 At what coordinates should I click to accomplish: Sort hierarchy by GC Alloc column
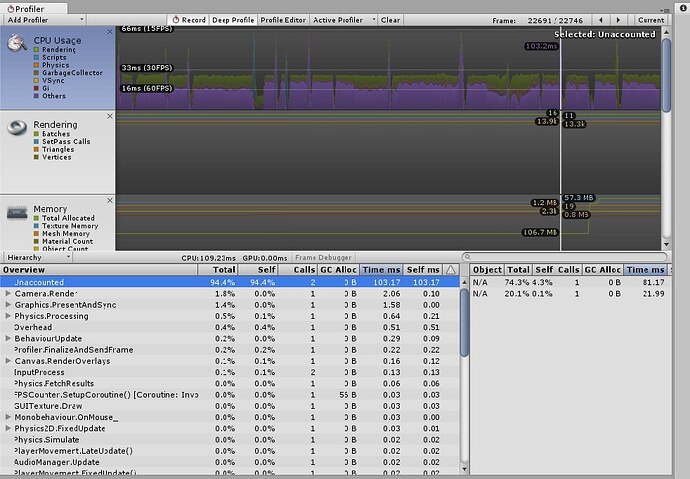pyautogui.click(x=338, y=270)
